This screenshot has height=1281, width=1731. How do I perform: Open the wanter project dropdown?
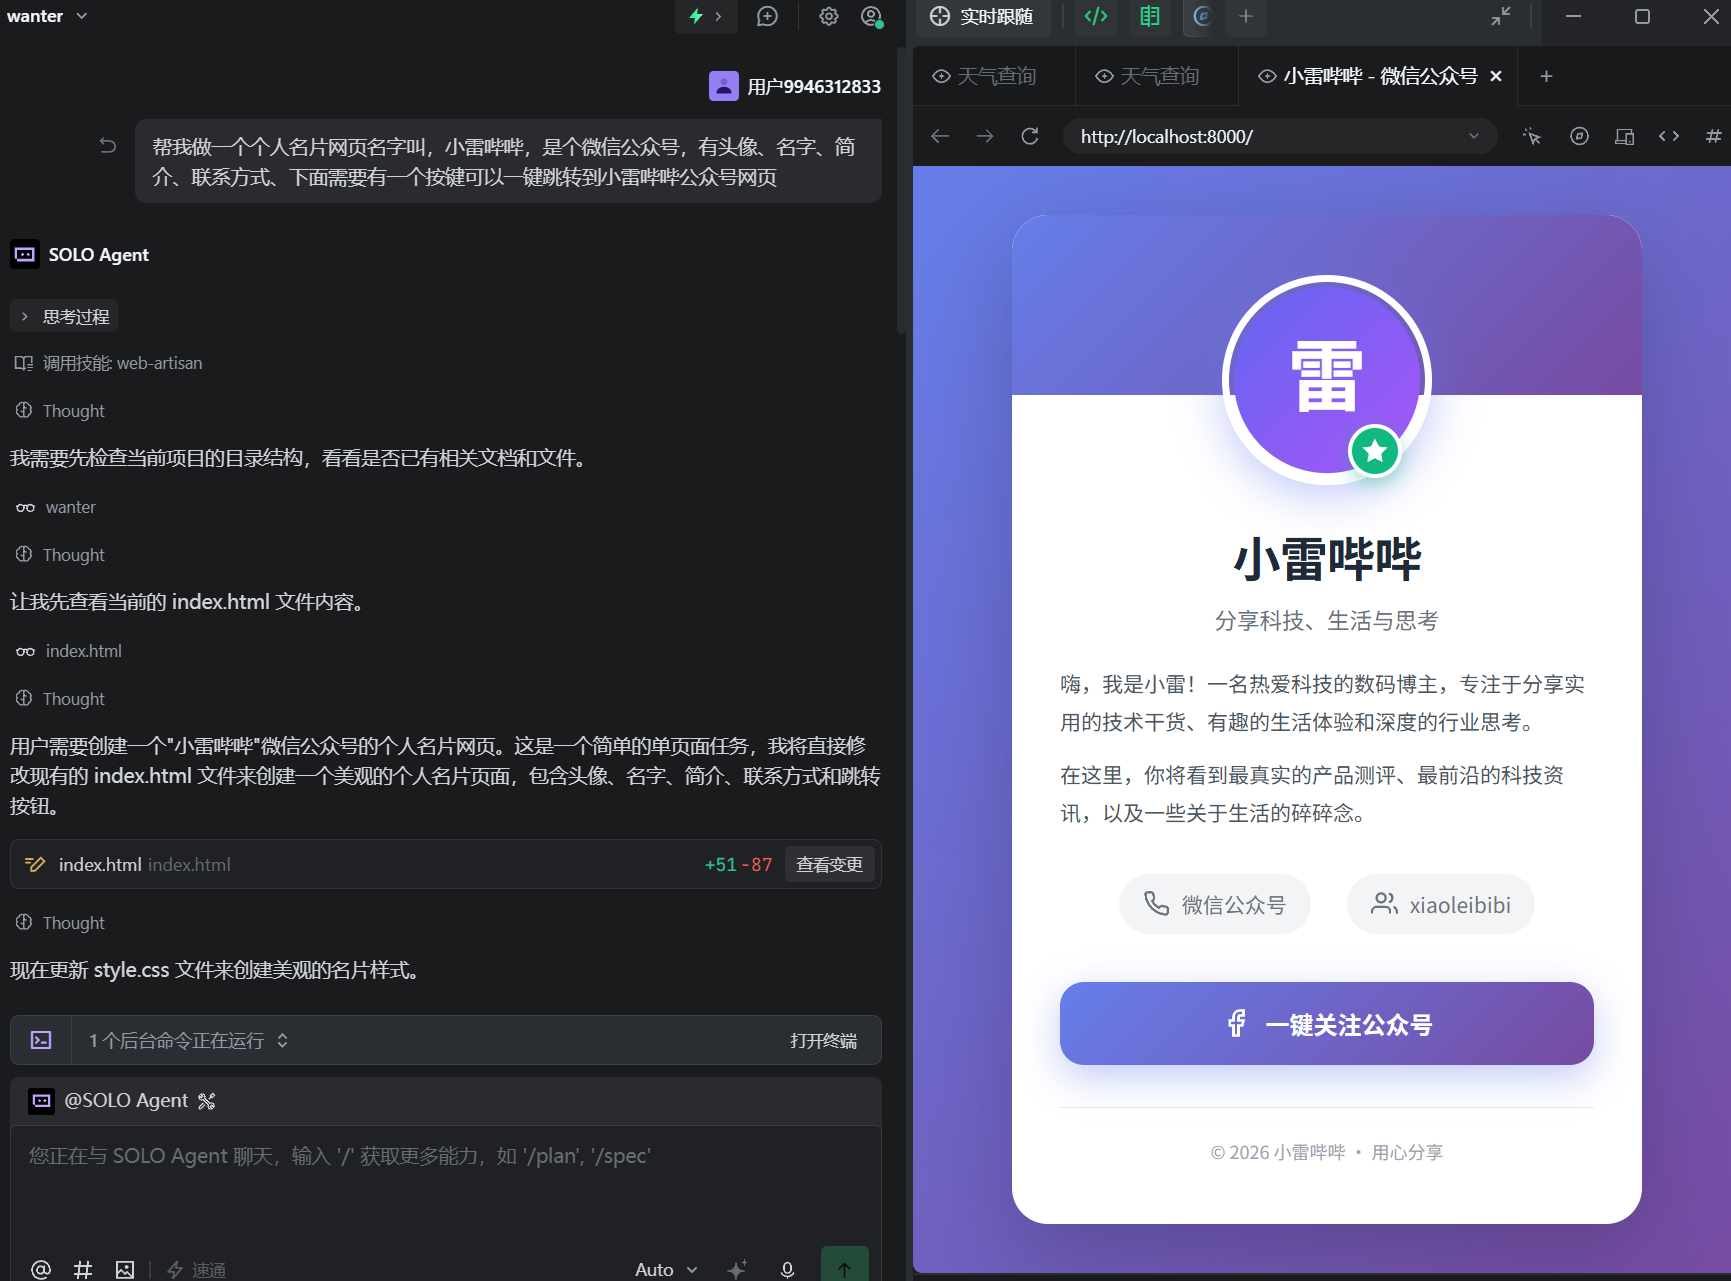(x=47, y=16)
